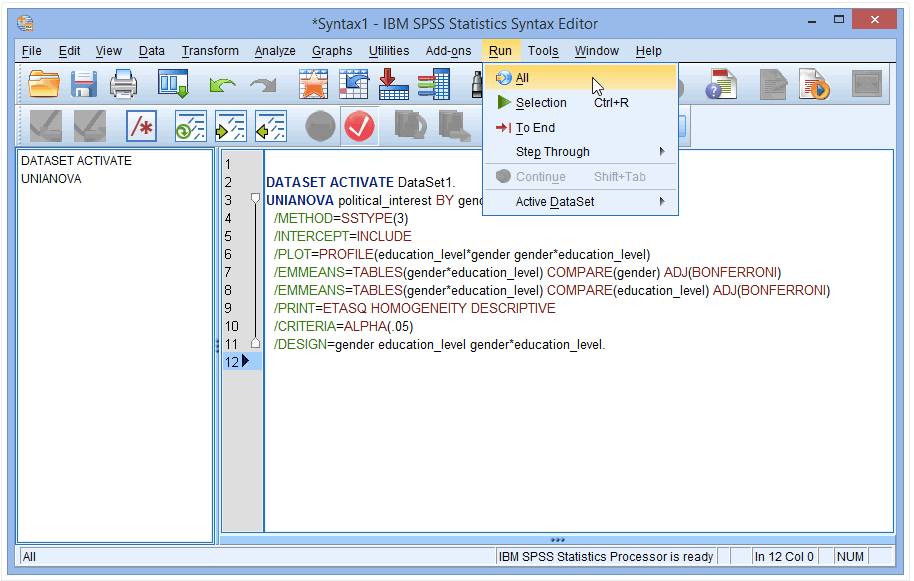Click the greyed-out document icon in the toolbar

click(x=774, y=84)
